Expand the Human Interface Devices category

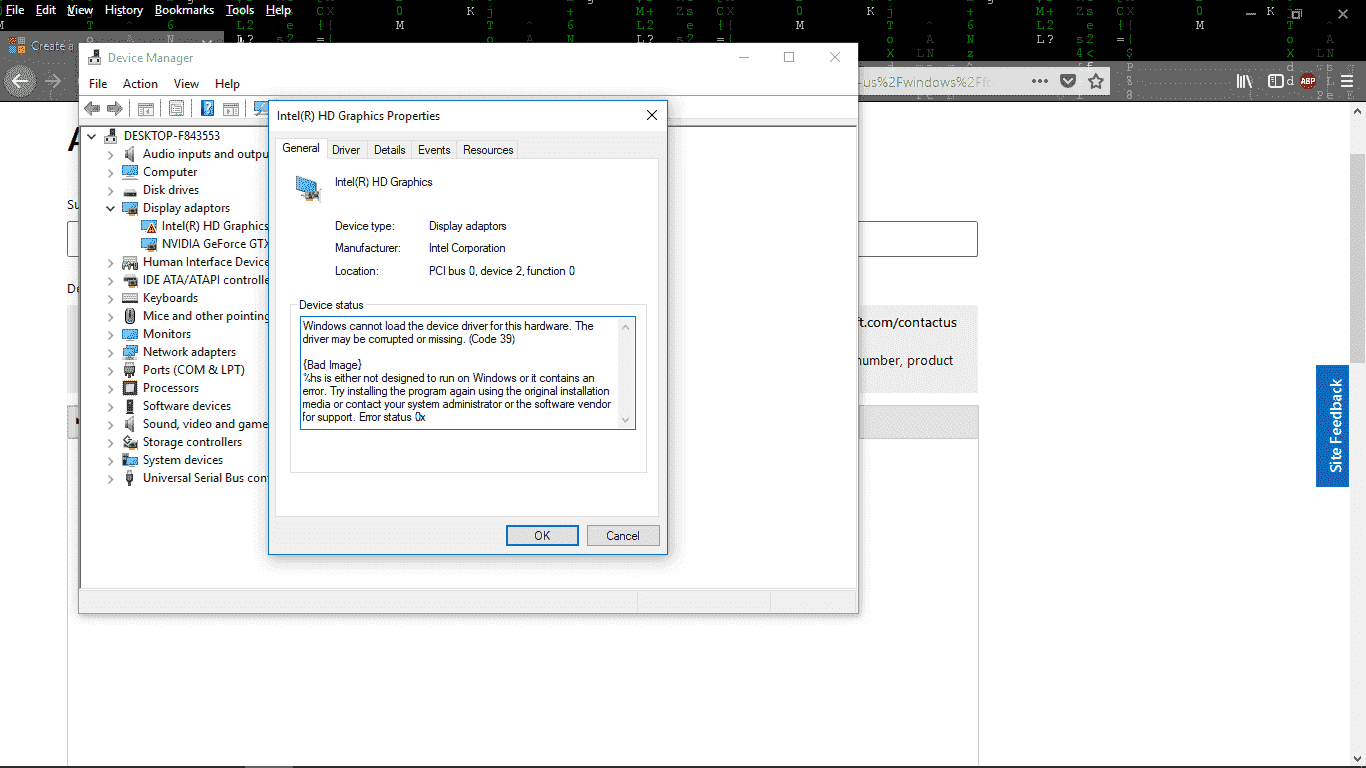[111, 262]
